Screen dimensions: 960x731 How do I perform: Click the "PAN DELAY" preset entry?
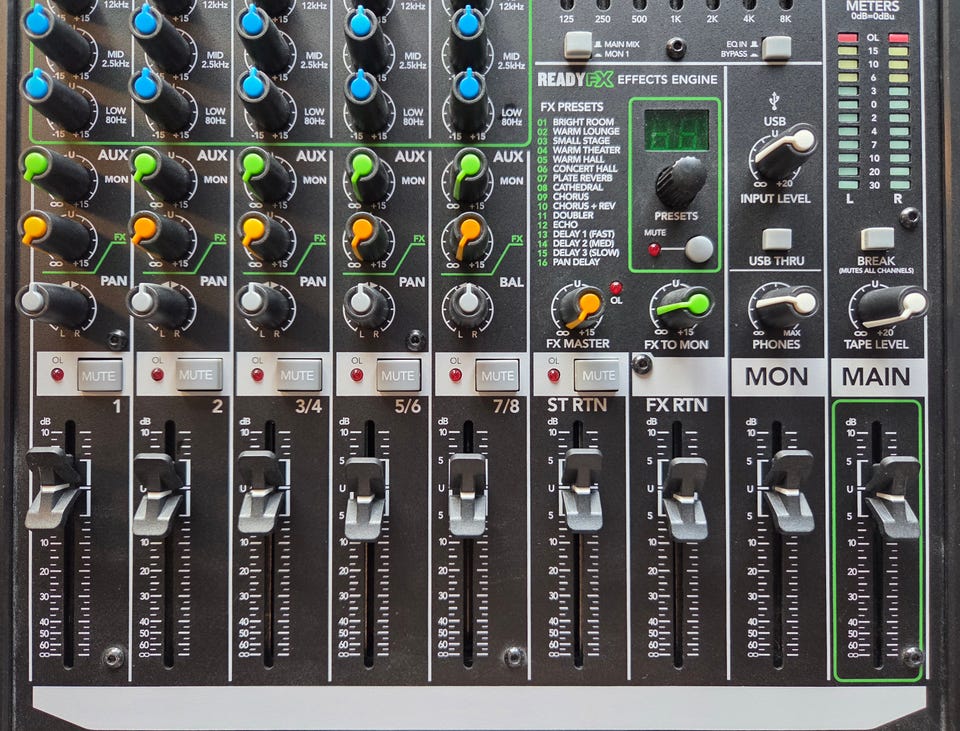click(x=576, y=262)
